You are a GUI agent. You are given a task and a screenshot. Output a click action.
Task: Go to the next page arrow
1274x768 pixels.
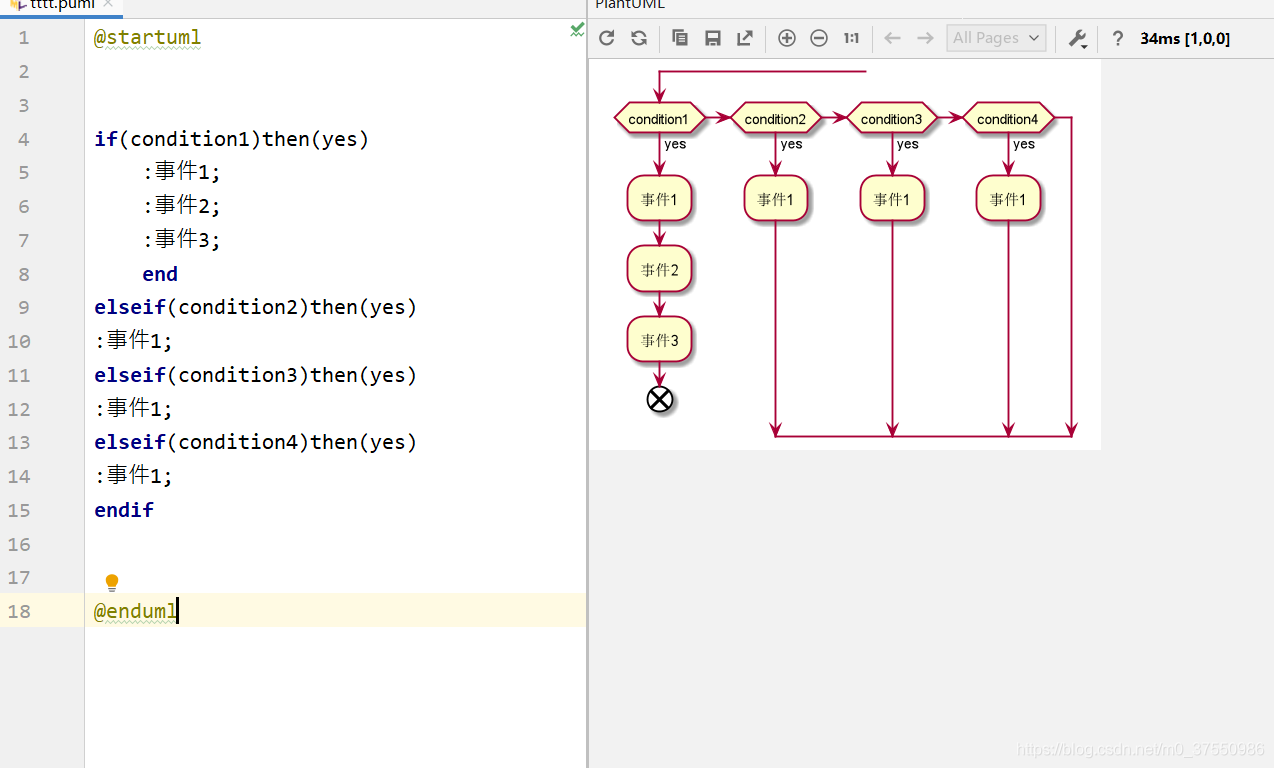(x=925, y=38)
